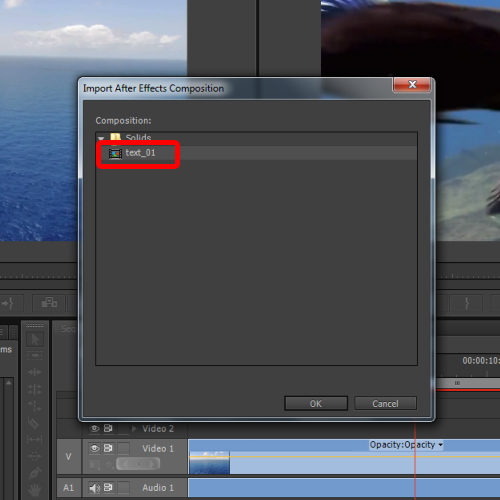Click Cancel in the import dialog
Screen dimensions: 500x500
pos(385,404)
